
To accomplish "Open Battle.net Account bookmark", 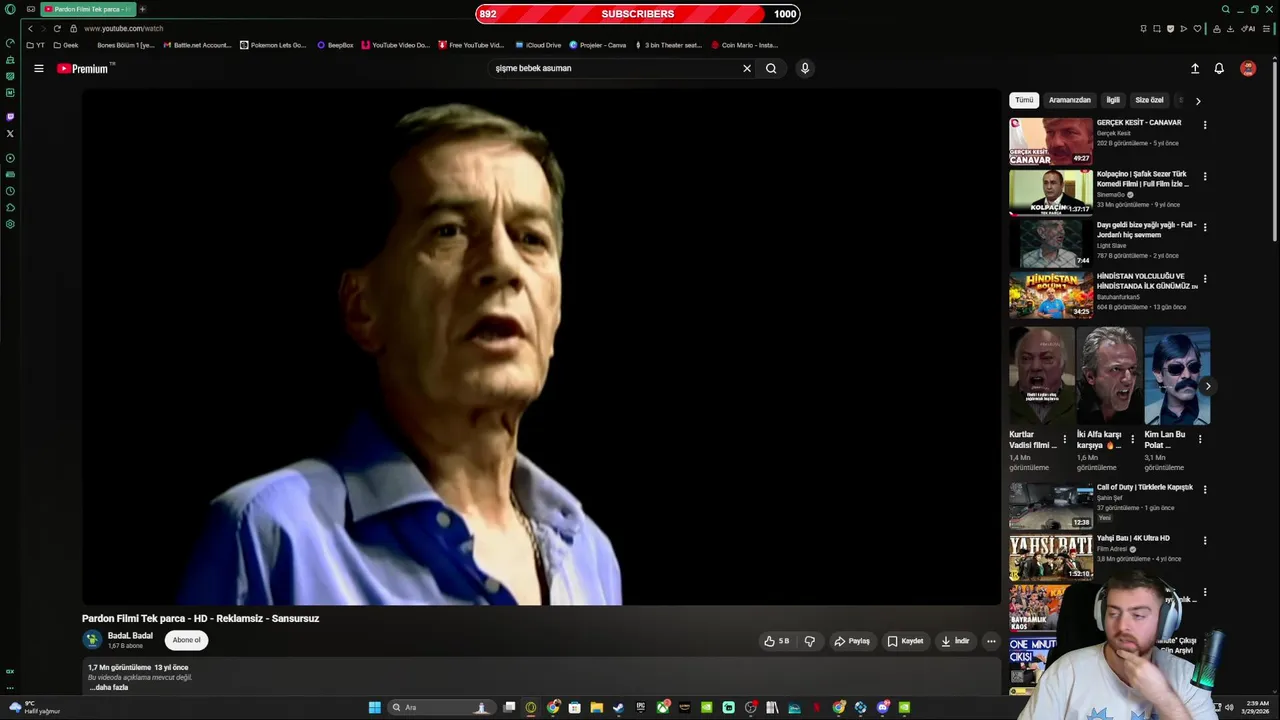I will point(197,45).
